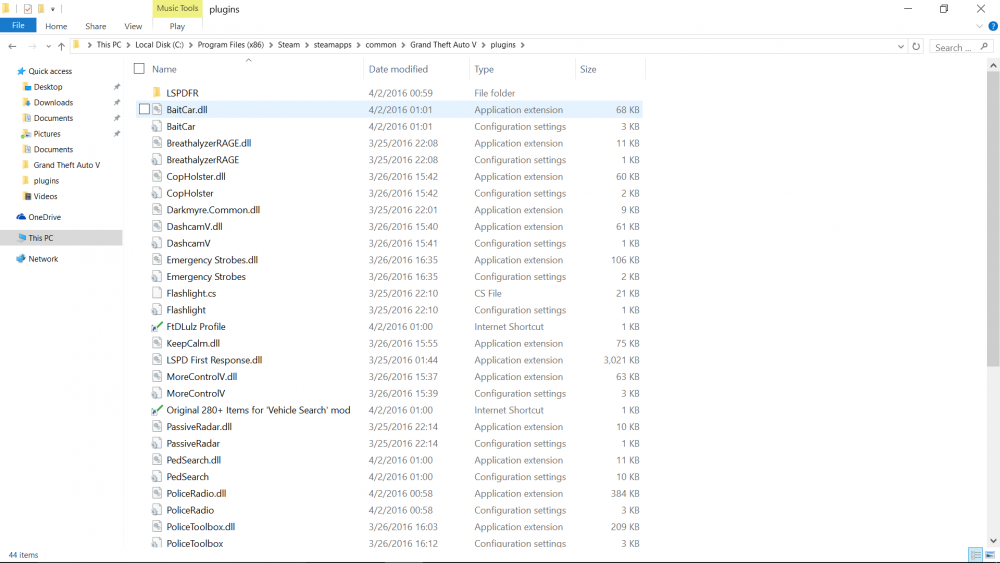
Task: Click the search magnifier icon
Action: (984, 47)
